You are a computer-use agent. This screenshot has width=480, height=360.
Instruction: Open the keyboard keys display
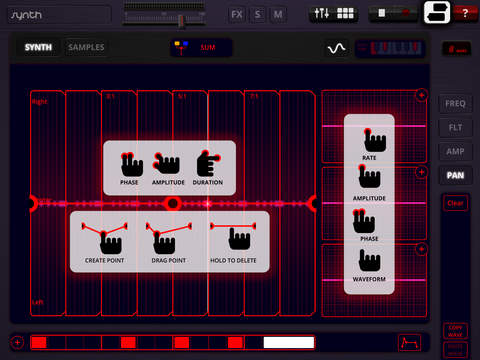coord(390,49)
